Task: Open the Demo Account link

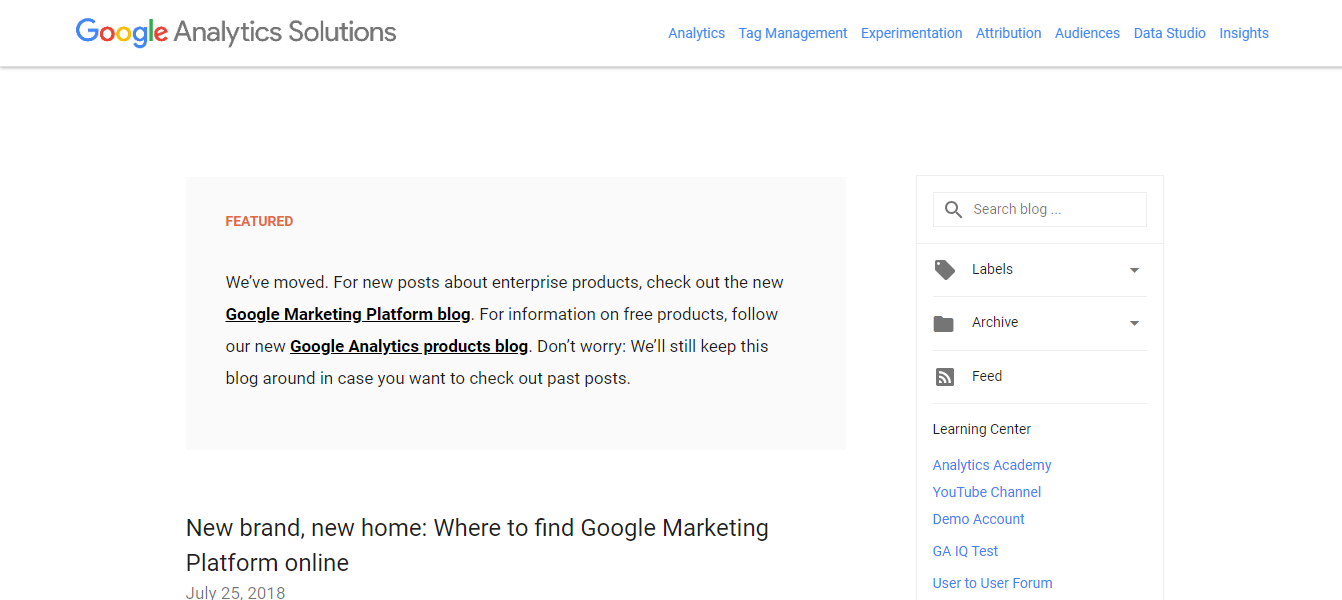Action: 978,519
